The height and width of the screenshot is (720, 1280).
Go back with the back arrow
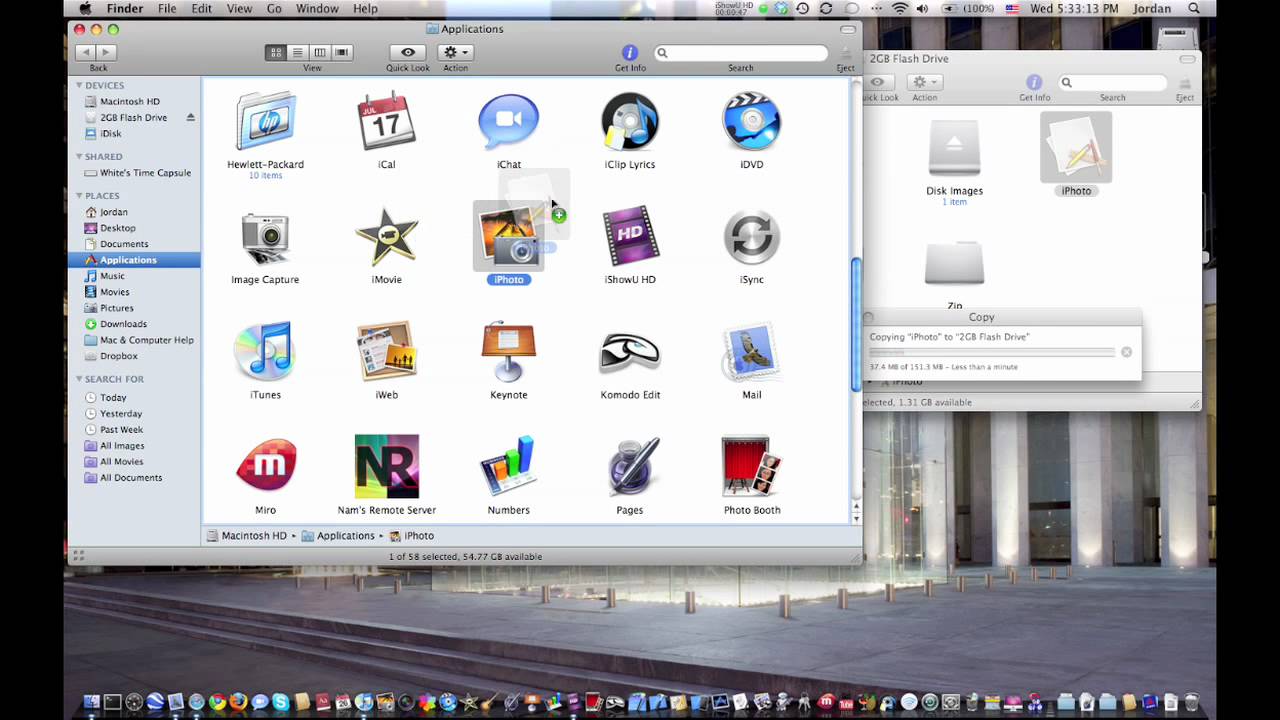[86, 52]
